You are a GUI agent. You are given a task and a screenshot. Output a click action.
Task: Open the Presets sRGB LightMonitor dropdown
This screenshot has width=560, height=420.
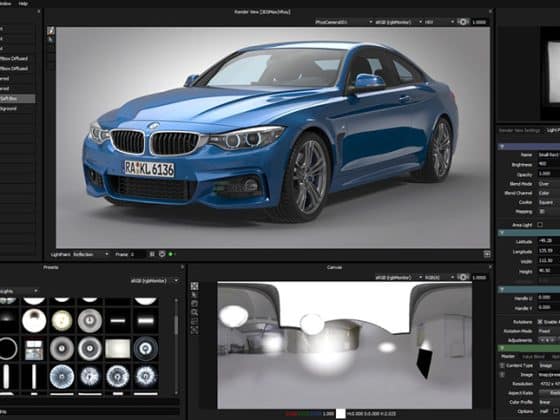[x=155, y=281]
